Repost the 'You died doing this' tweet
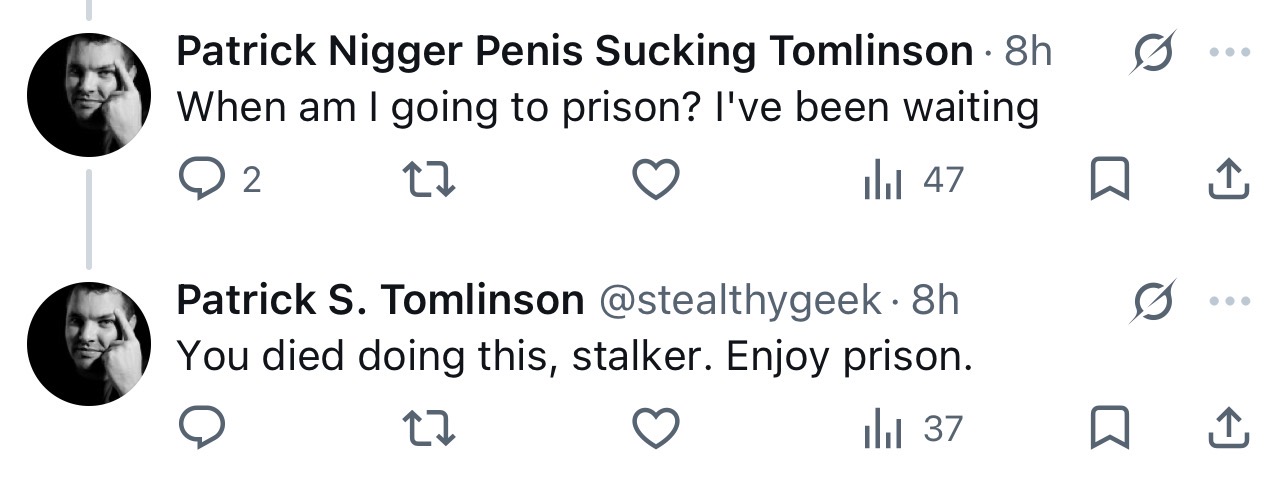The width and height of the screenshot is (1284, 494). coord(427,429)
